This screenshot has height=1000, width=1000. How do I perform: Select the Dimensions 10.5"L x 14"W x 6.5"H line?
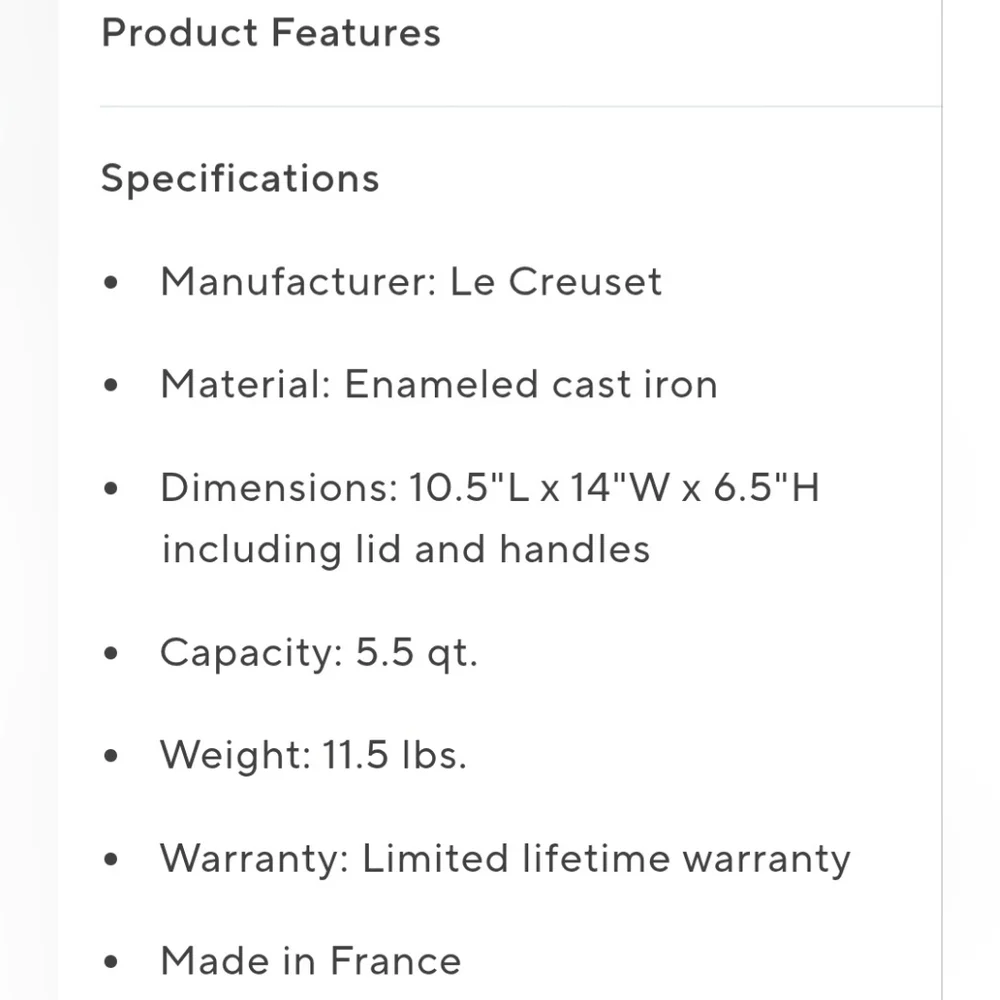tap(490, 488)
